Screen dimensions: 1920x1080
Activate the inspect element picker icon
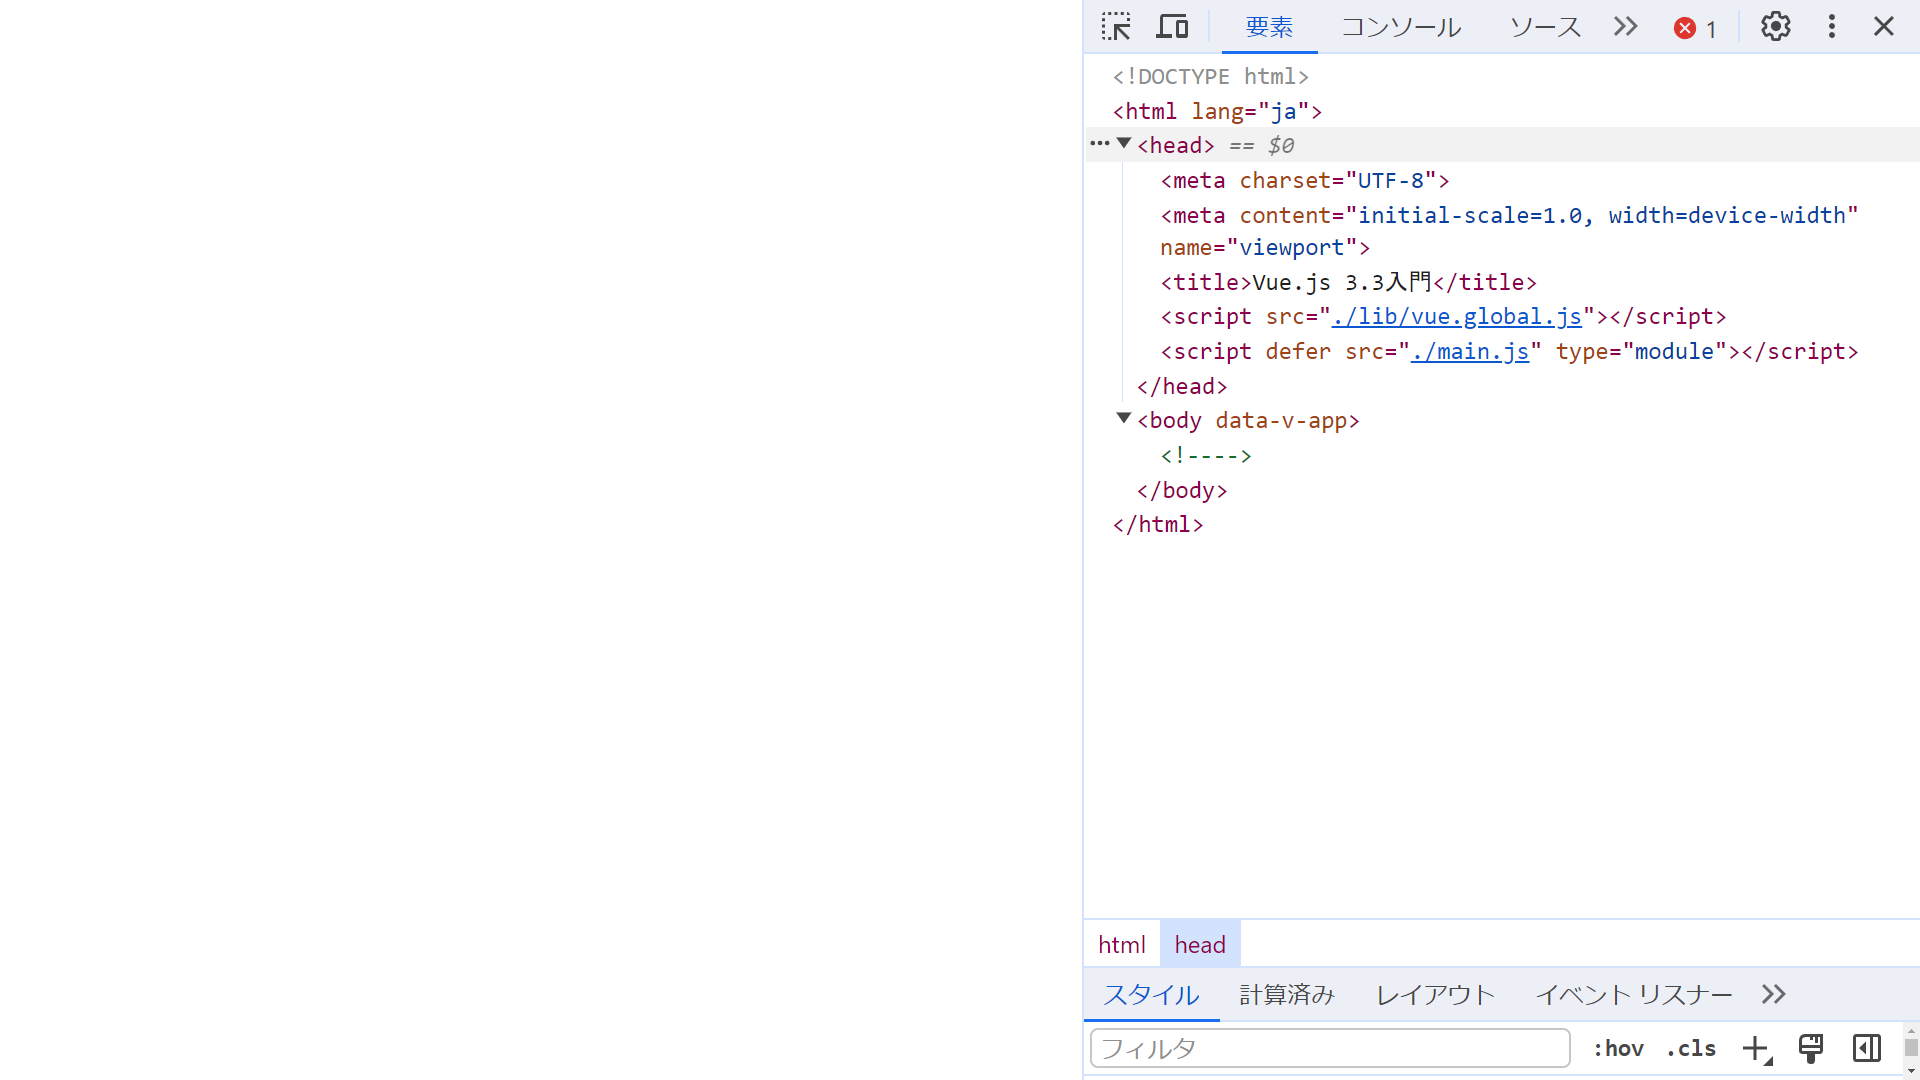pyautogui.click(x=1116, y=27)
